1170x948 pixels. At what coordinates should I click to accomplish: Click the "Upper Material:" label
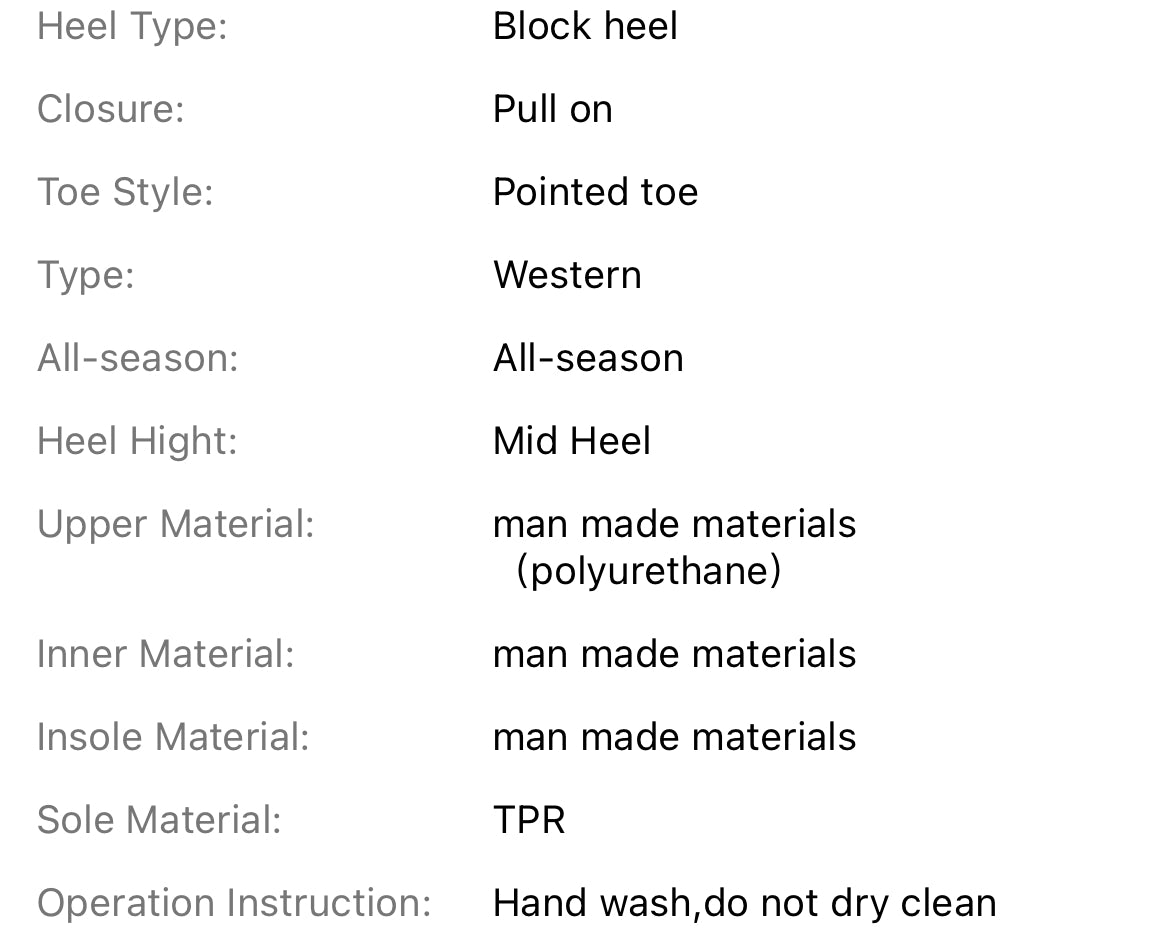[x=176, y=524]
